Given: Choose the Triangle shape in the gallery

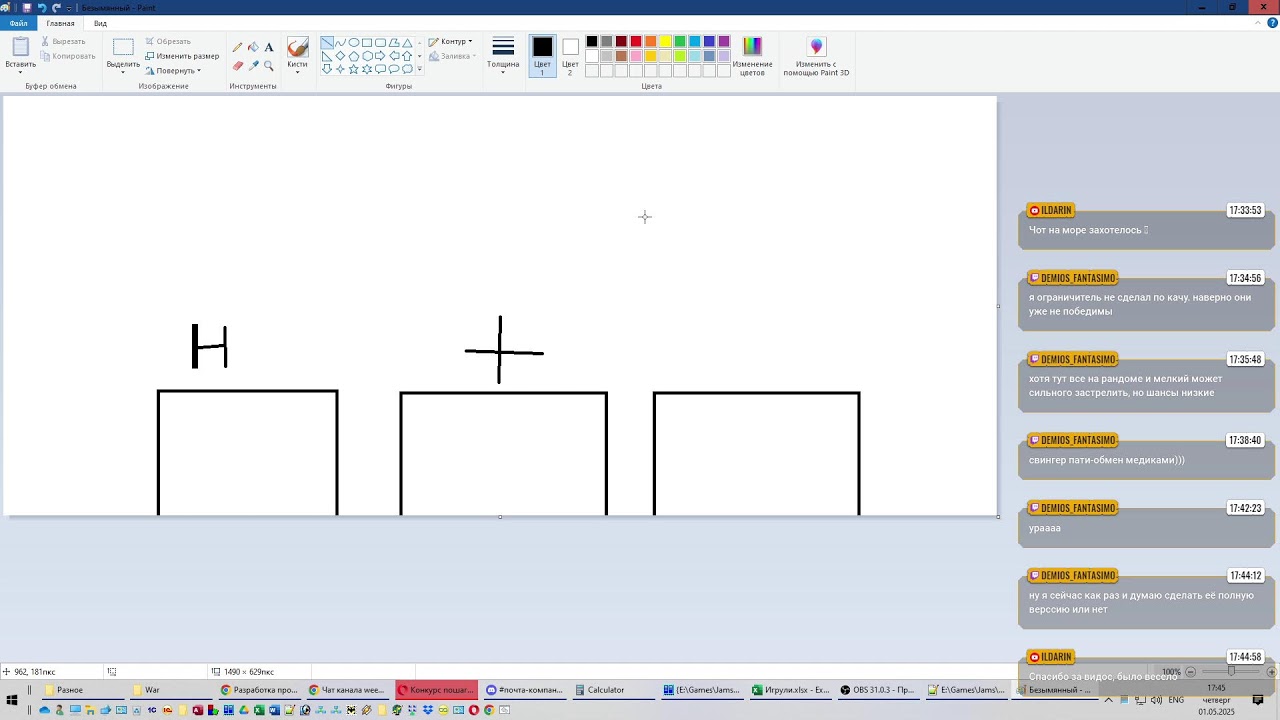Looking at the screenshot, I should 407,43.
